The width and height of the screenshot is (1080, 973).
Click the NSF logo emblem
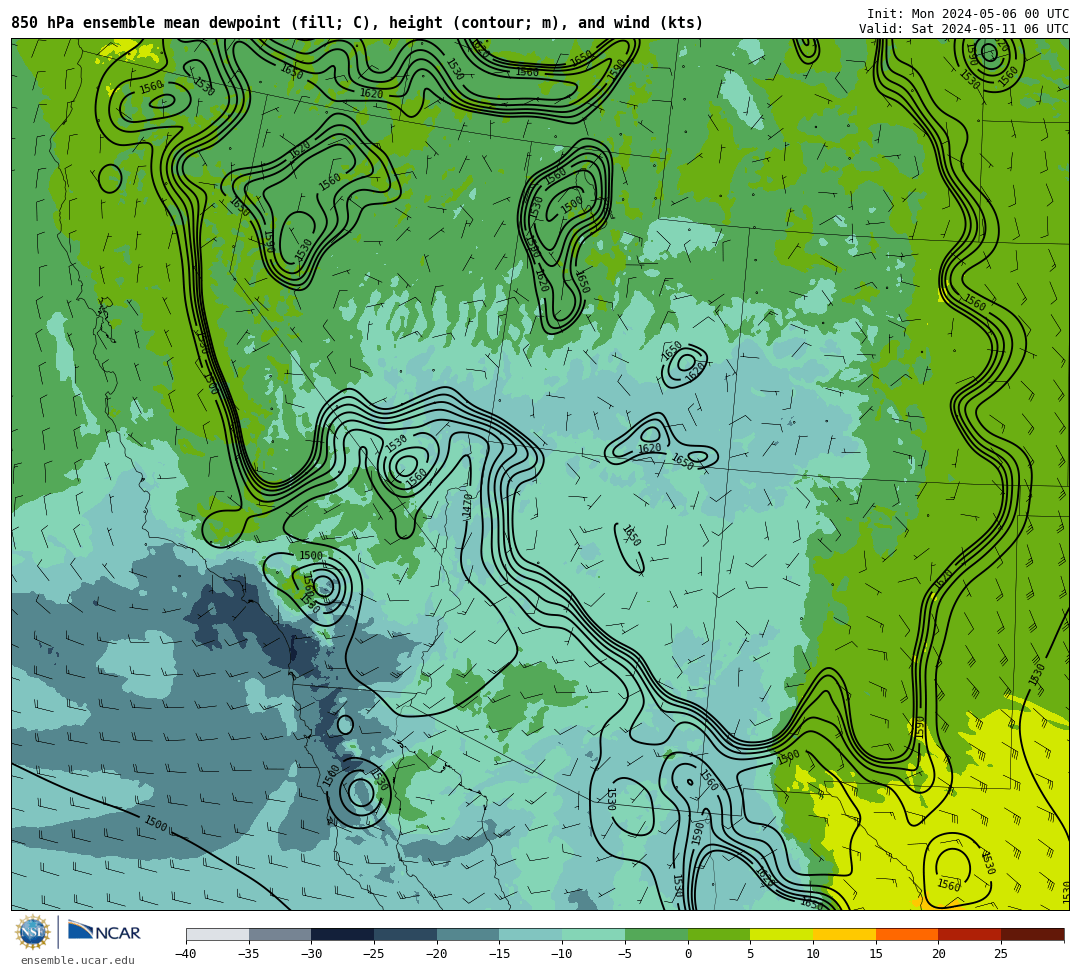[33, 933]
